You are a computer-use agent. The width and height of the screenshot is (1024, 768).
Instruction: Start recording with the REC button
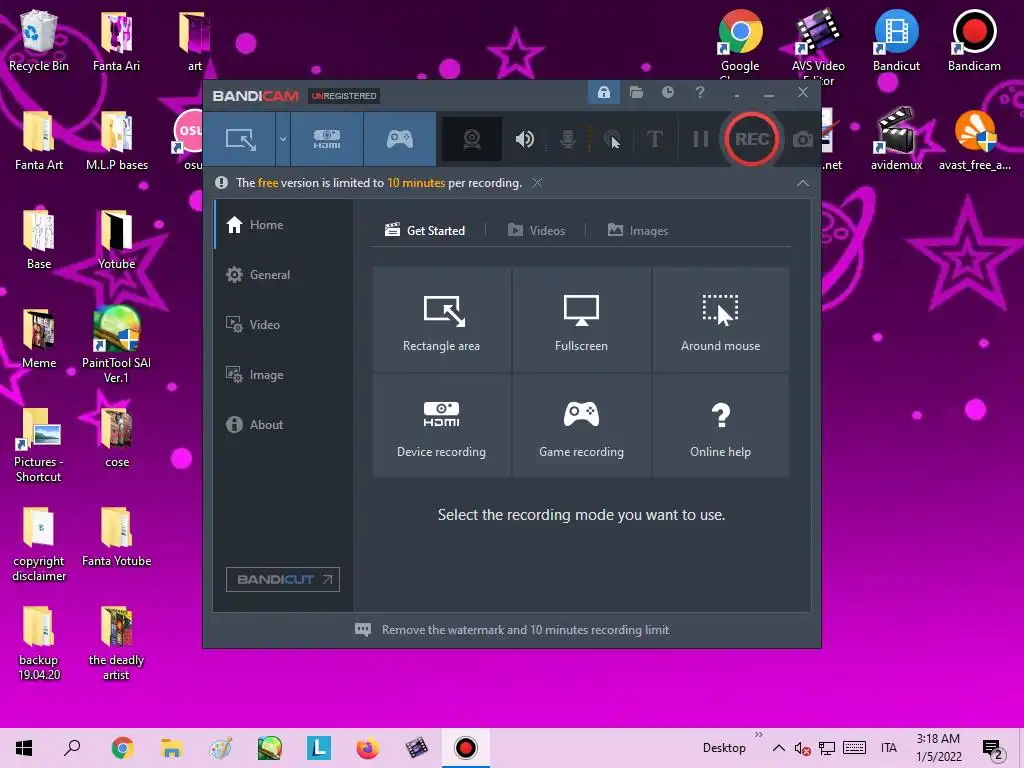(x=751, y=139)
